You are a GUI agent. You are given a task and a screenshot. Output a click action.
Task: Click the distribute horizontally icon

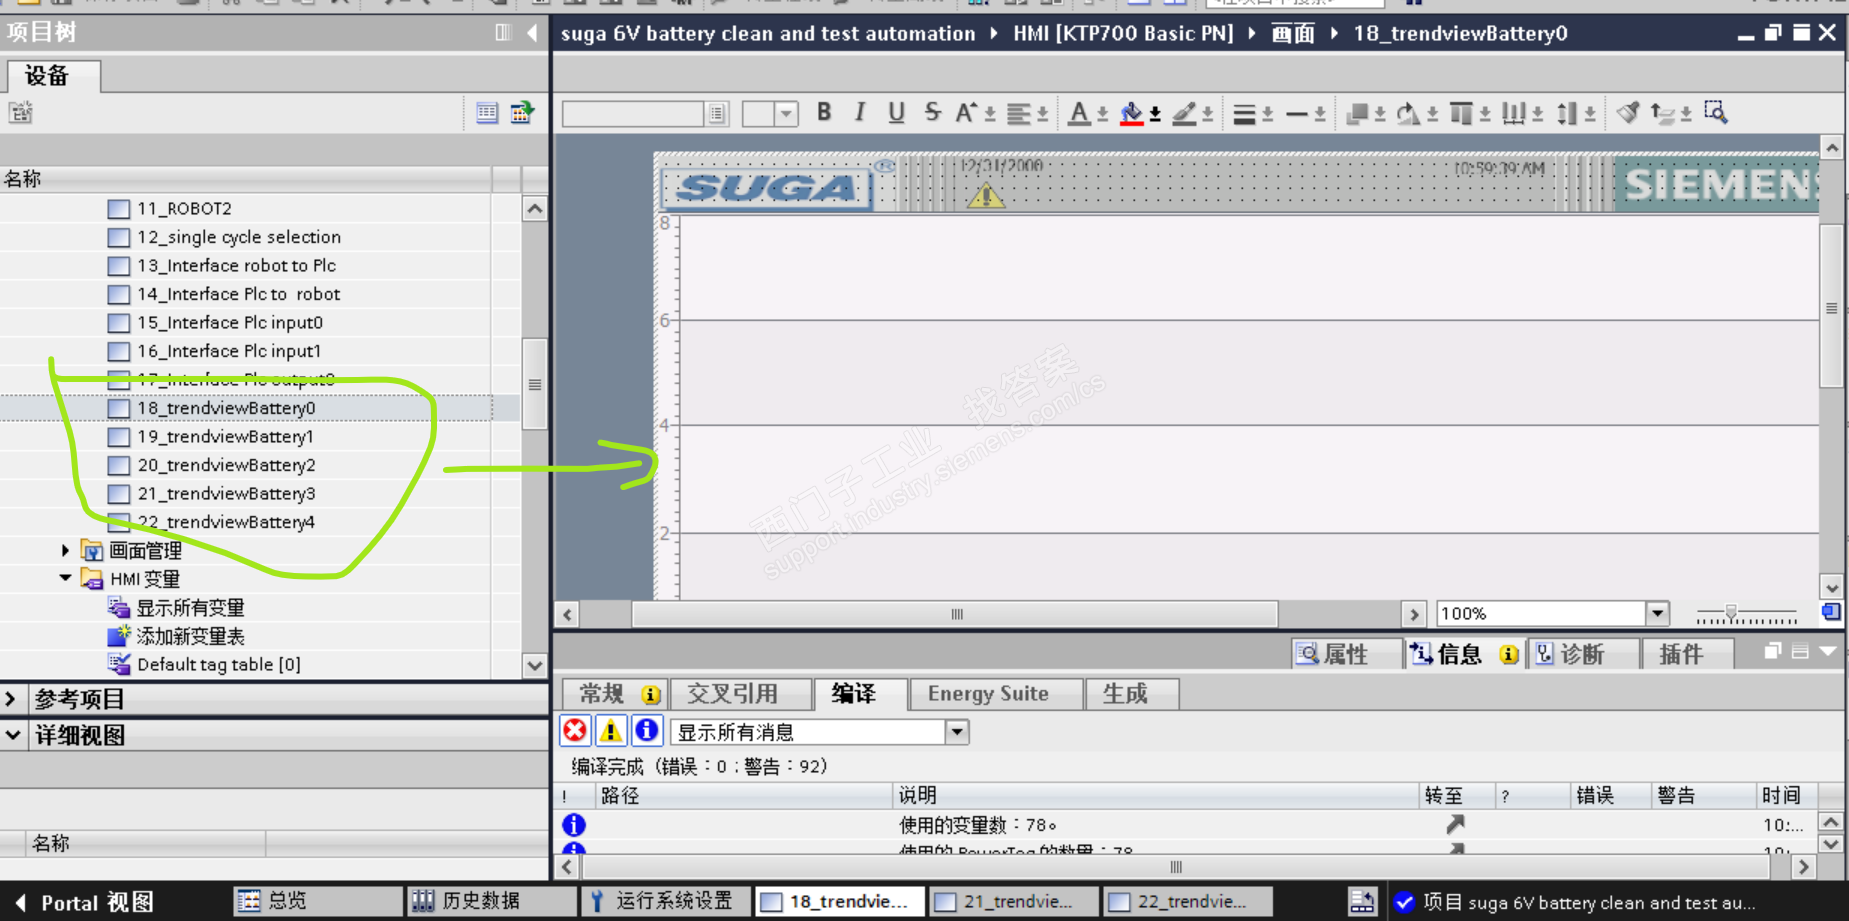1514,114
